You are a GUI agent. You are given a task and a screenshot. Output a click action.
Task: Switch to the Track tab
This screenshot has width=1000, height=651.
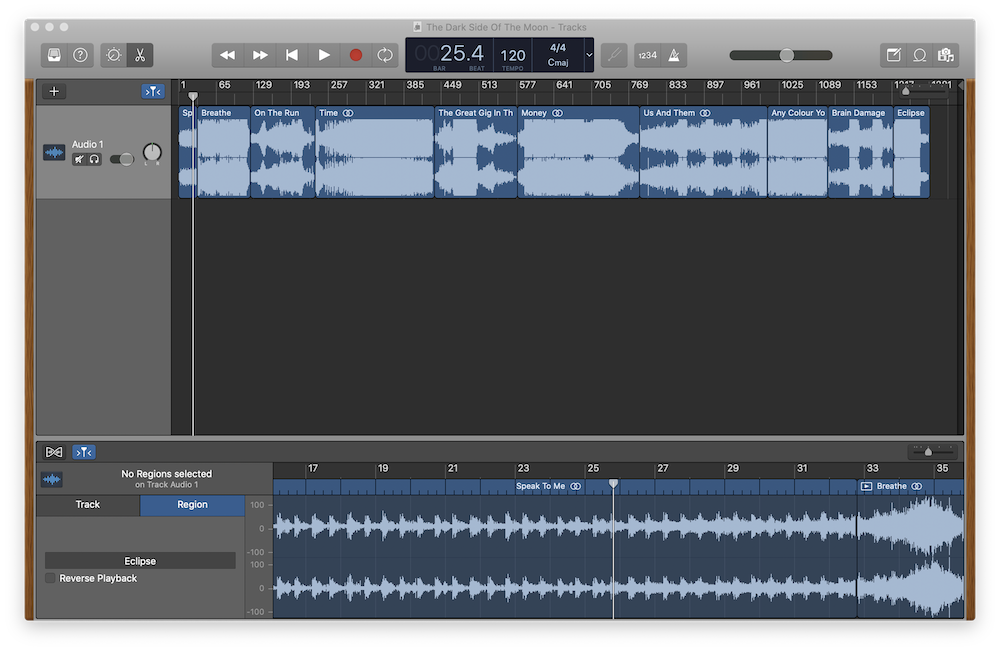[x=88, y=504]
